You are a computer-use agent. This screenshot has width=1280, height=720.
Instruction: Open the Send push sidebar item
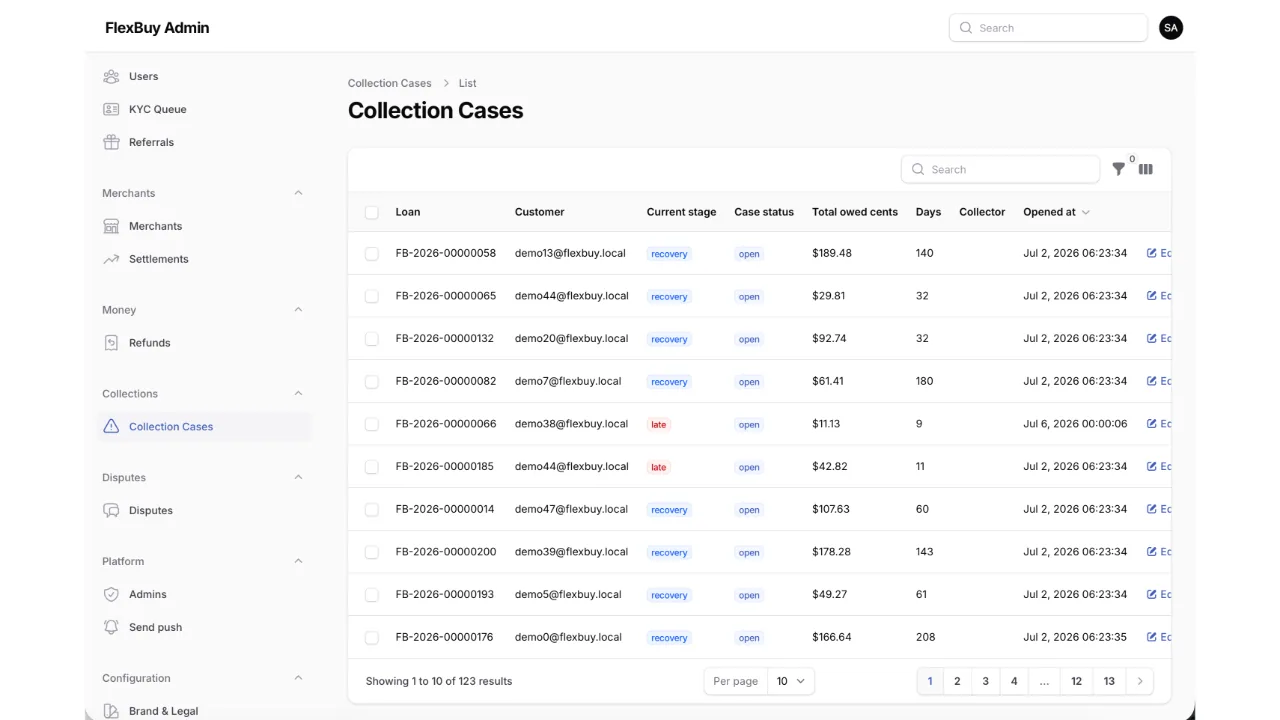click(207, 627)
